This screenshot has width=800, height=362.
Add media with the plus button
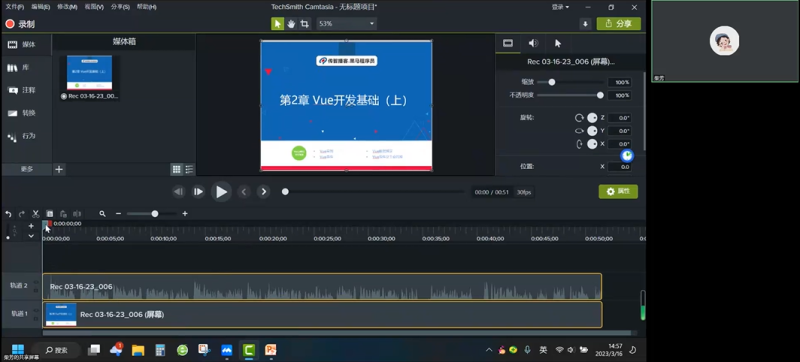coord(59,169)
